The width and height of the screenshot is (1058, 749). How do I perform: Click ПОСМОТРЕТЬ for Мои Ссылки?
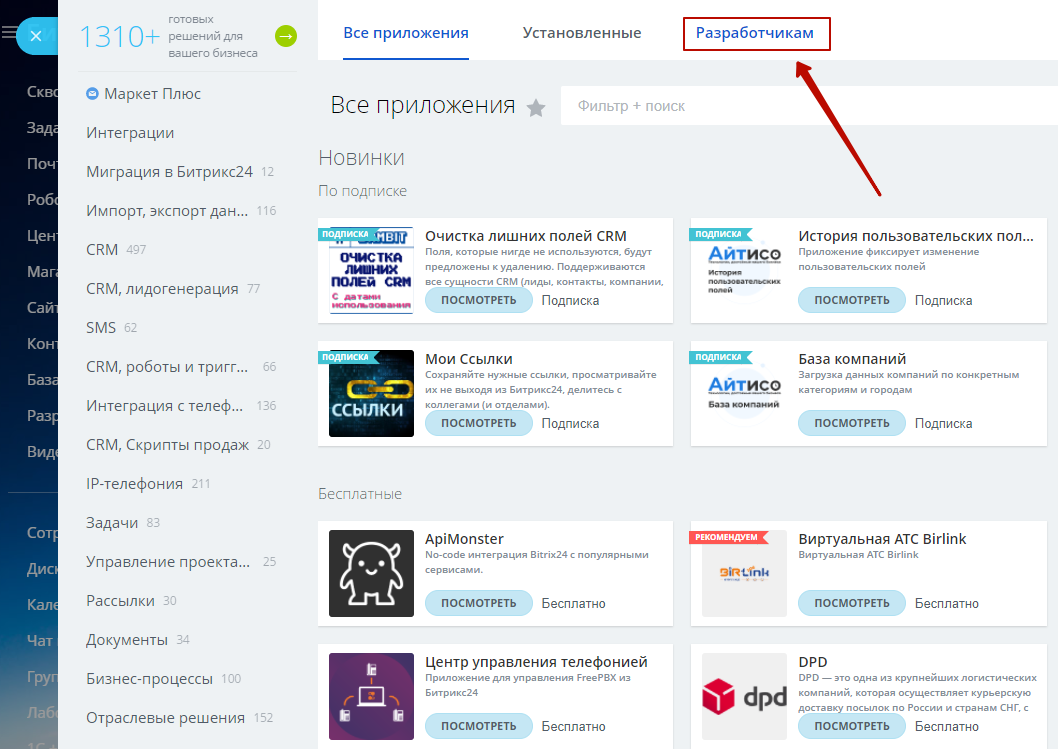click(x=478, y=423)
